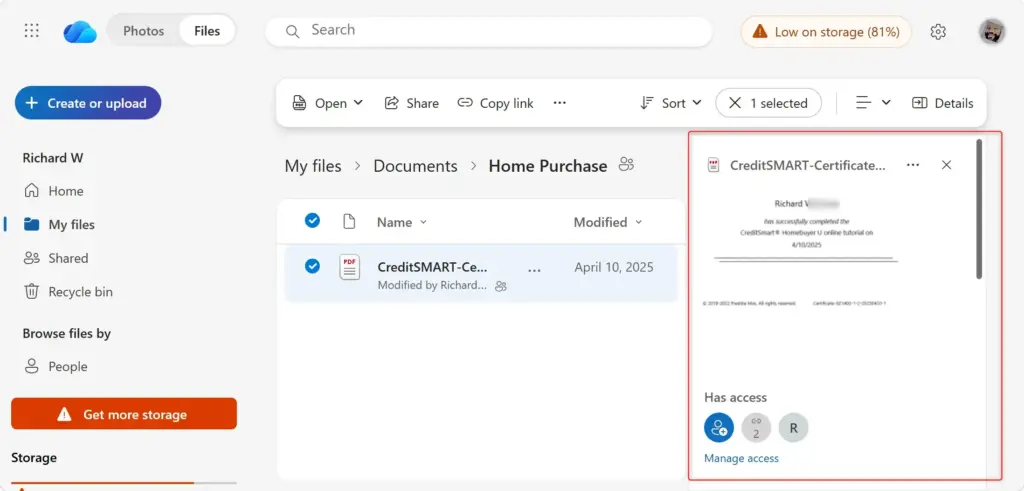
Task: Open the account profile picture
Action: pyautogui.click(x=991, y=31)
